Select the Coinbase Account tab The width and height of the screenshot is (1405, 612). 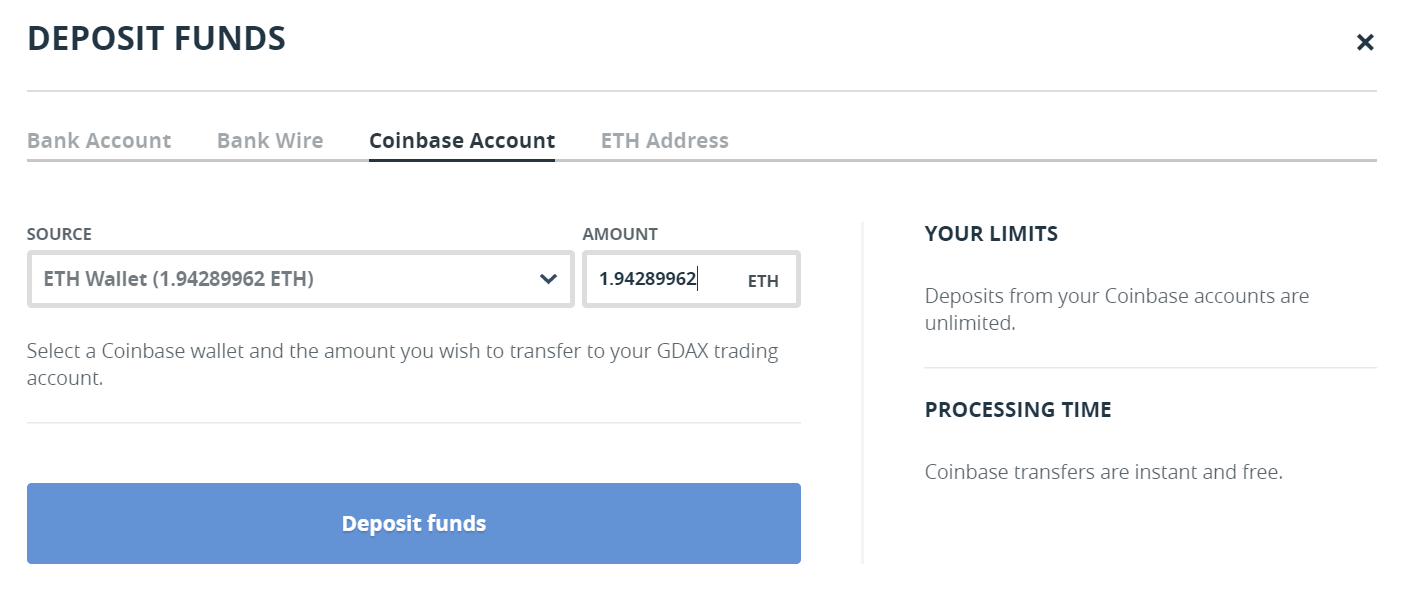point(462,141)
